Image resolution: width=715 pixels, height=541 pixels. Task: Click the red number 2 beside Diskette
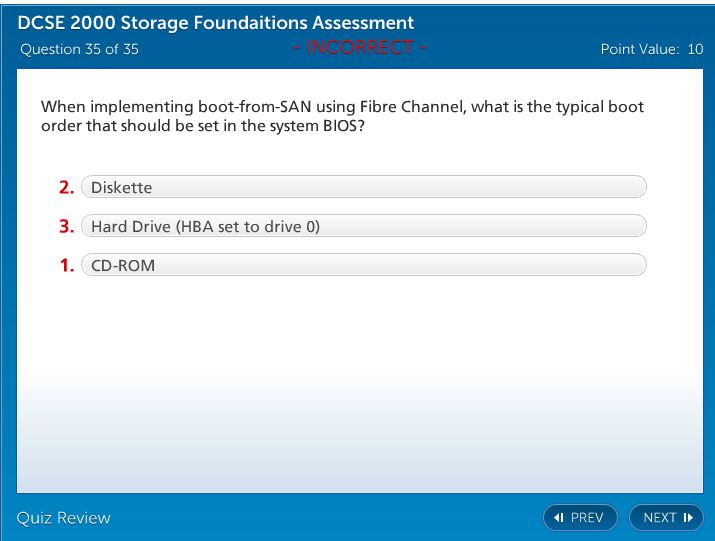click(x=66, y=187)
